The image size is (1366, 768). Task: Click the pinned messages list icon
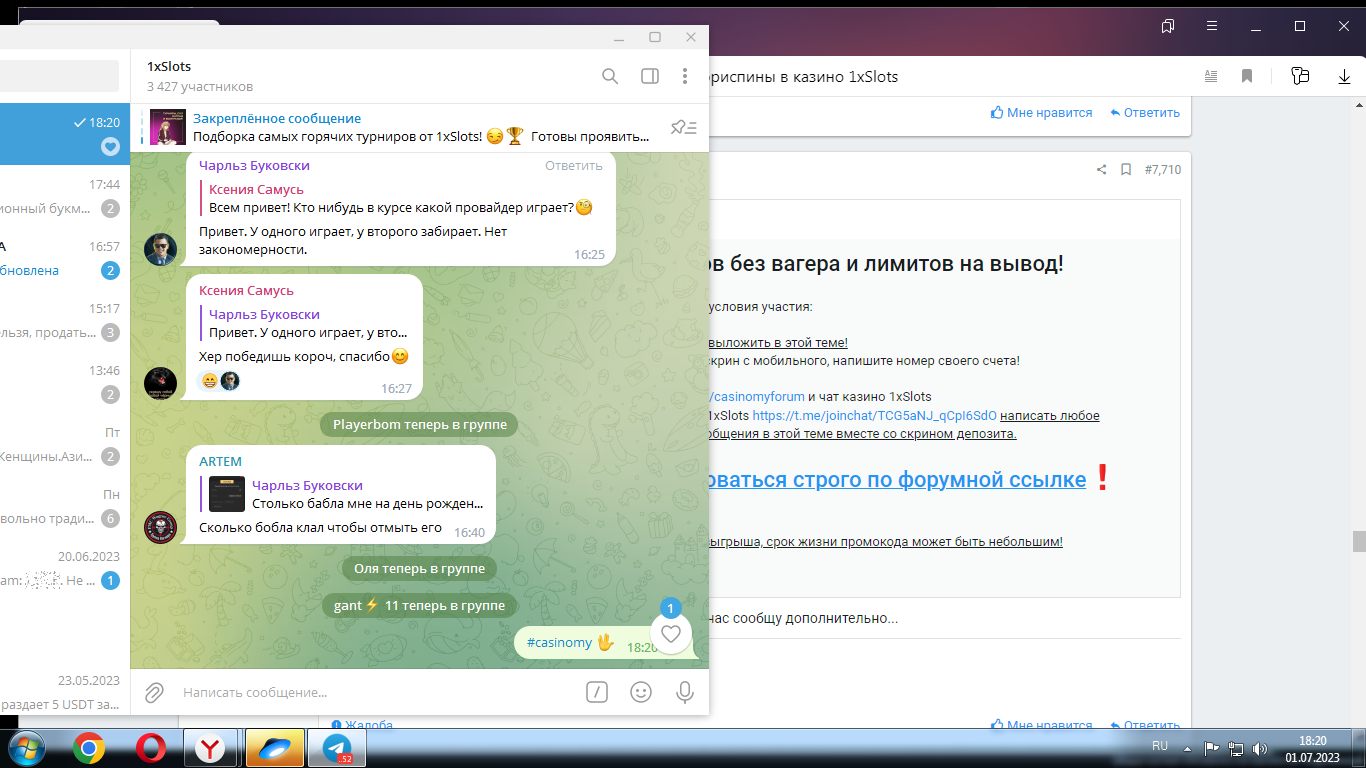[x=684, y=127]
